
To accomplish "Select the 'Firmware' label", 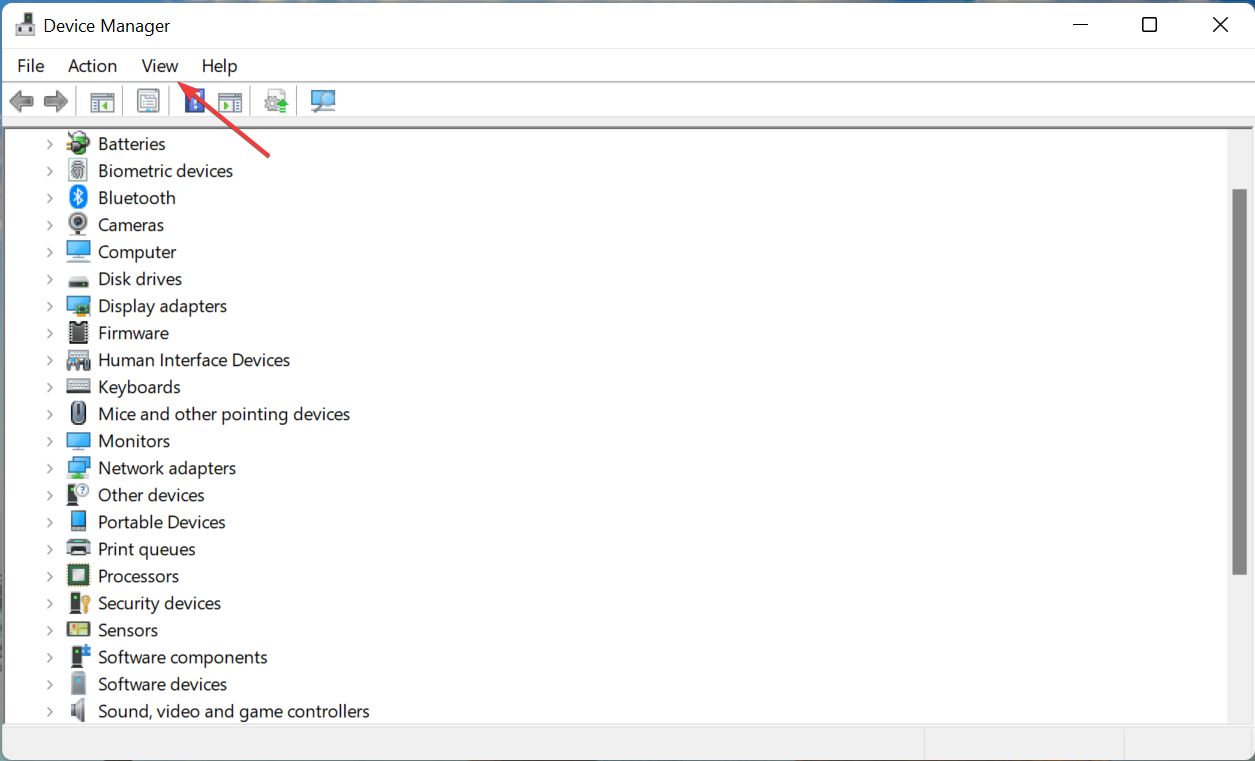I will 133,333.
